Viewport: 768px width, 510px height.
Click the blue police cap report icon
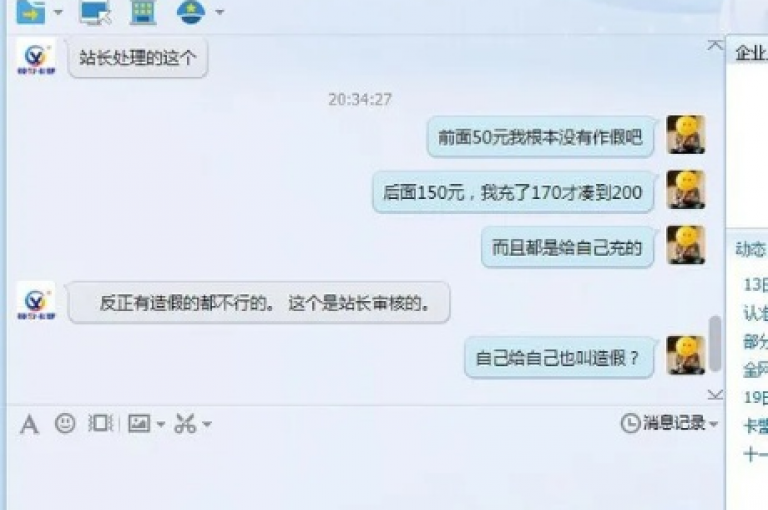[x=191, y=12]
